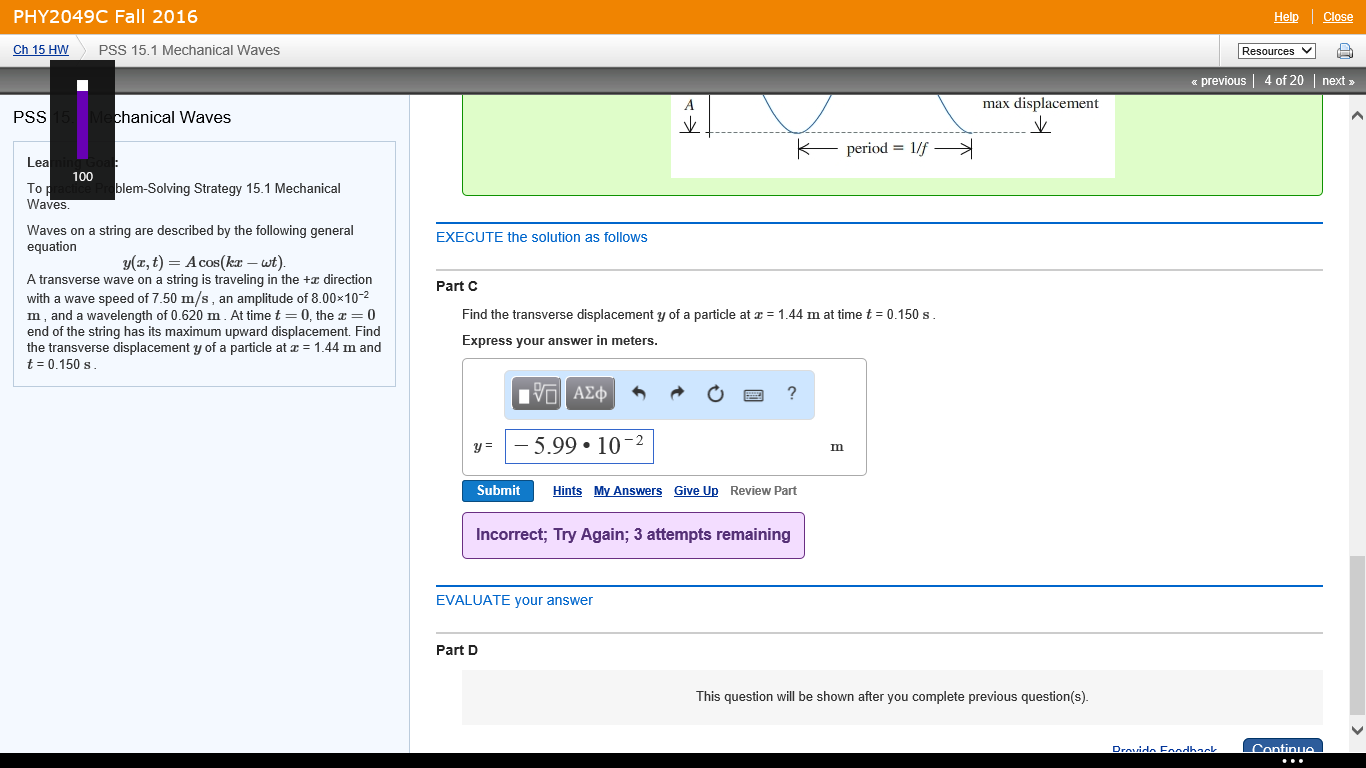Open the Resources dropdown
1366x768 pixels.
coord(1276,49)
